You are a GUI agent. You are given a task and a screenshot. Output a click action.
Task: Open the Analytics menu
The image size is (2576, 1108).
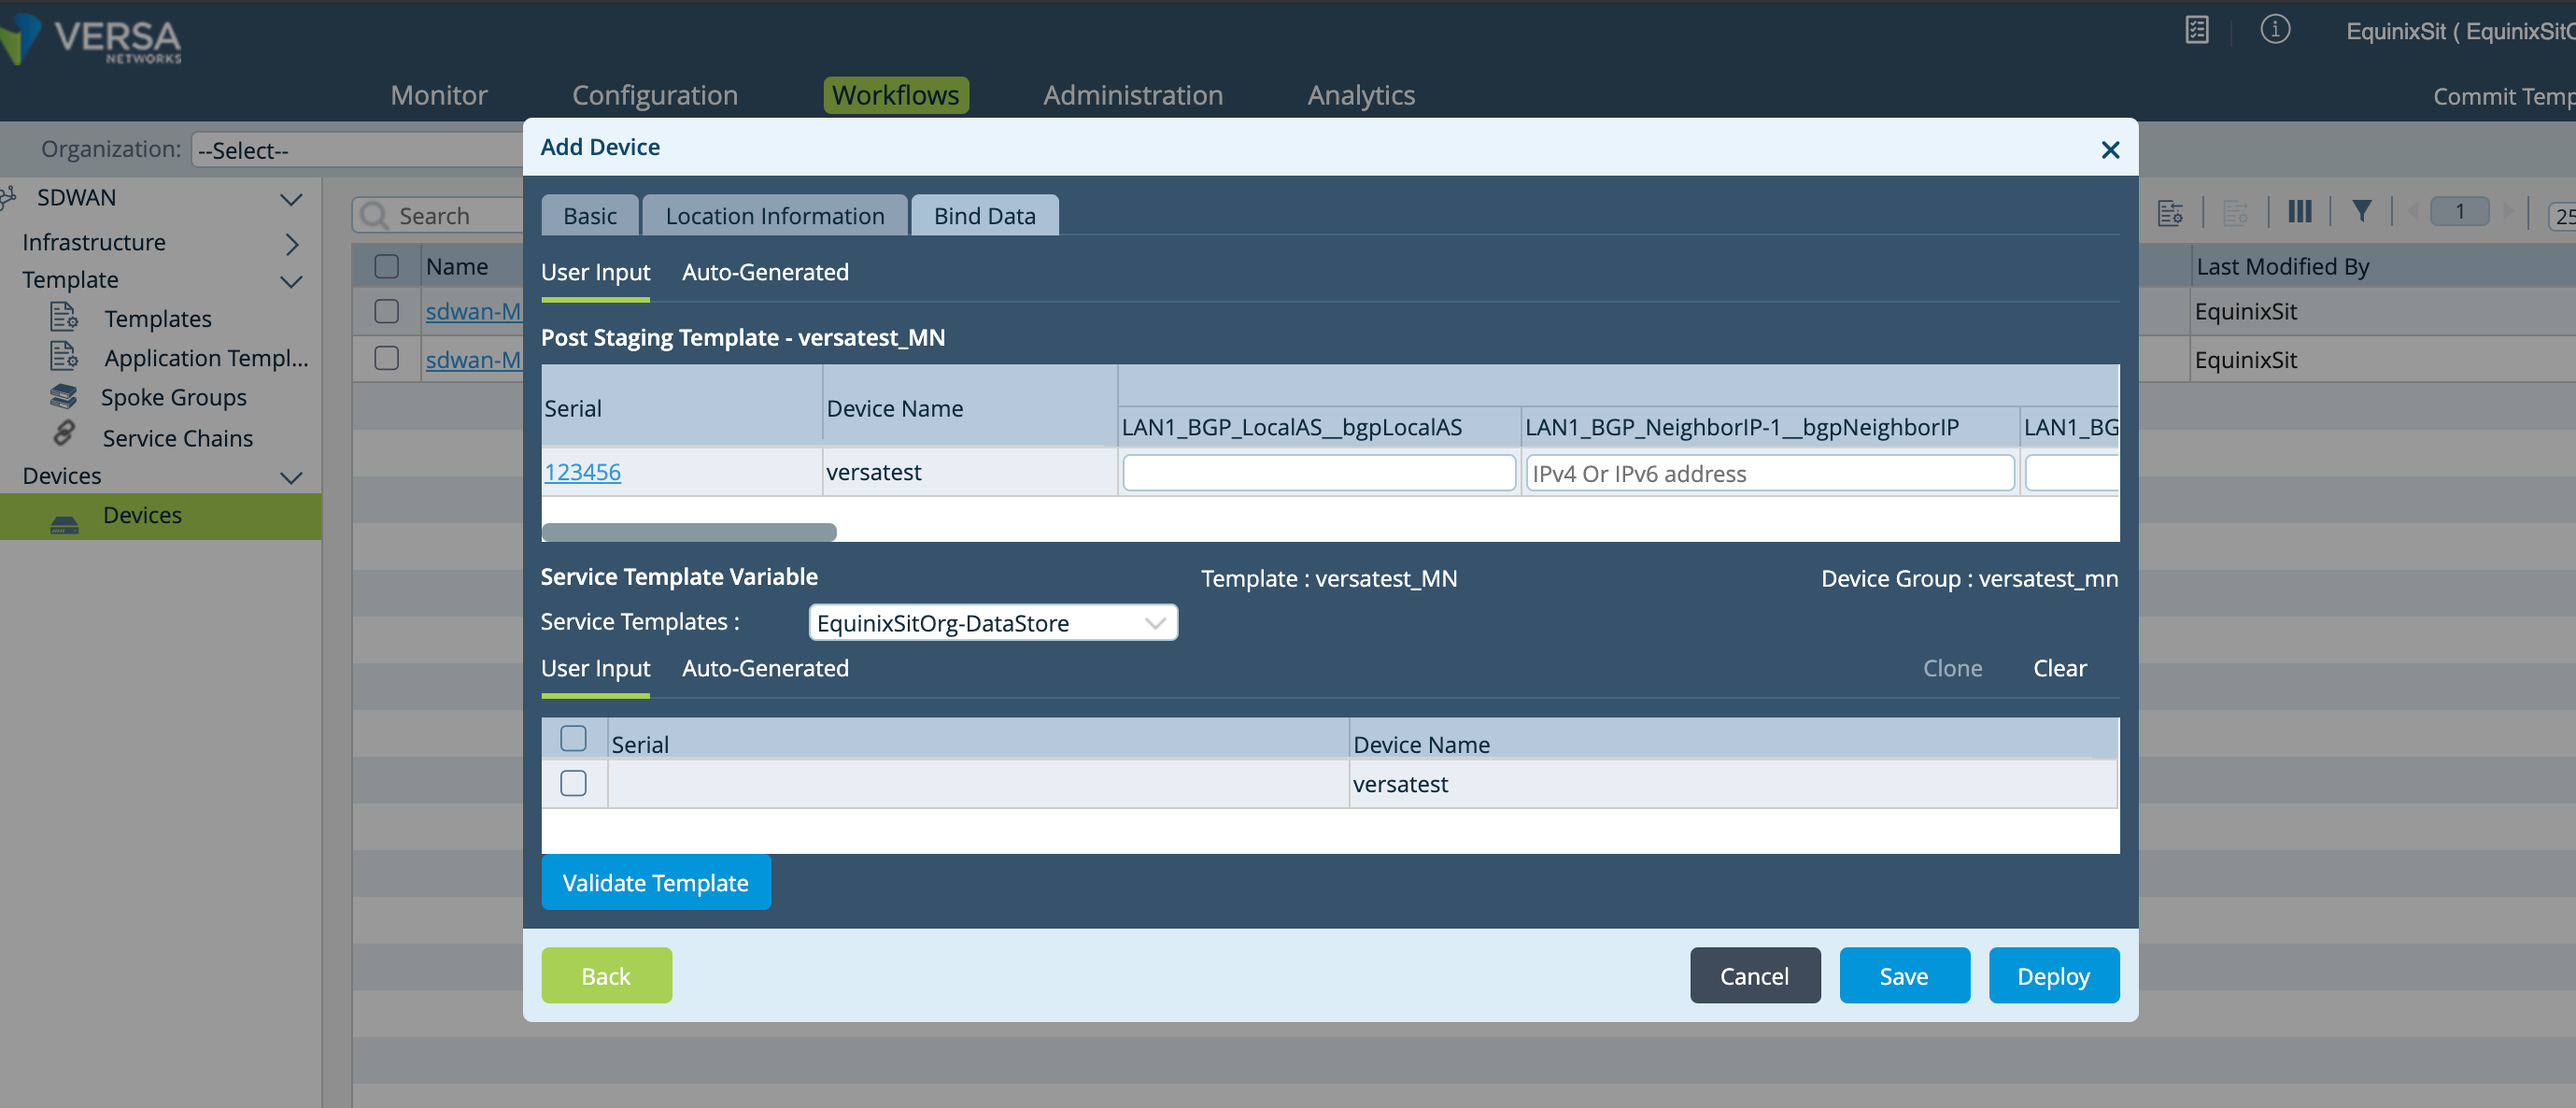(1361, 95)
